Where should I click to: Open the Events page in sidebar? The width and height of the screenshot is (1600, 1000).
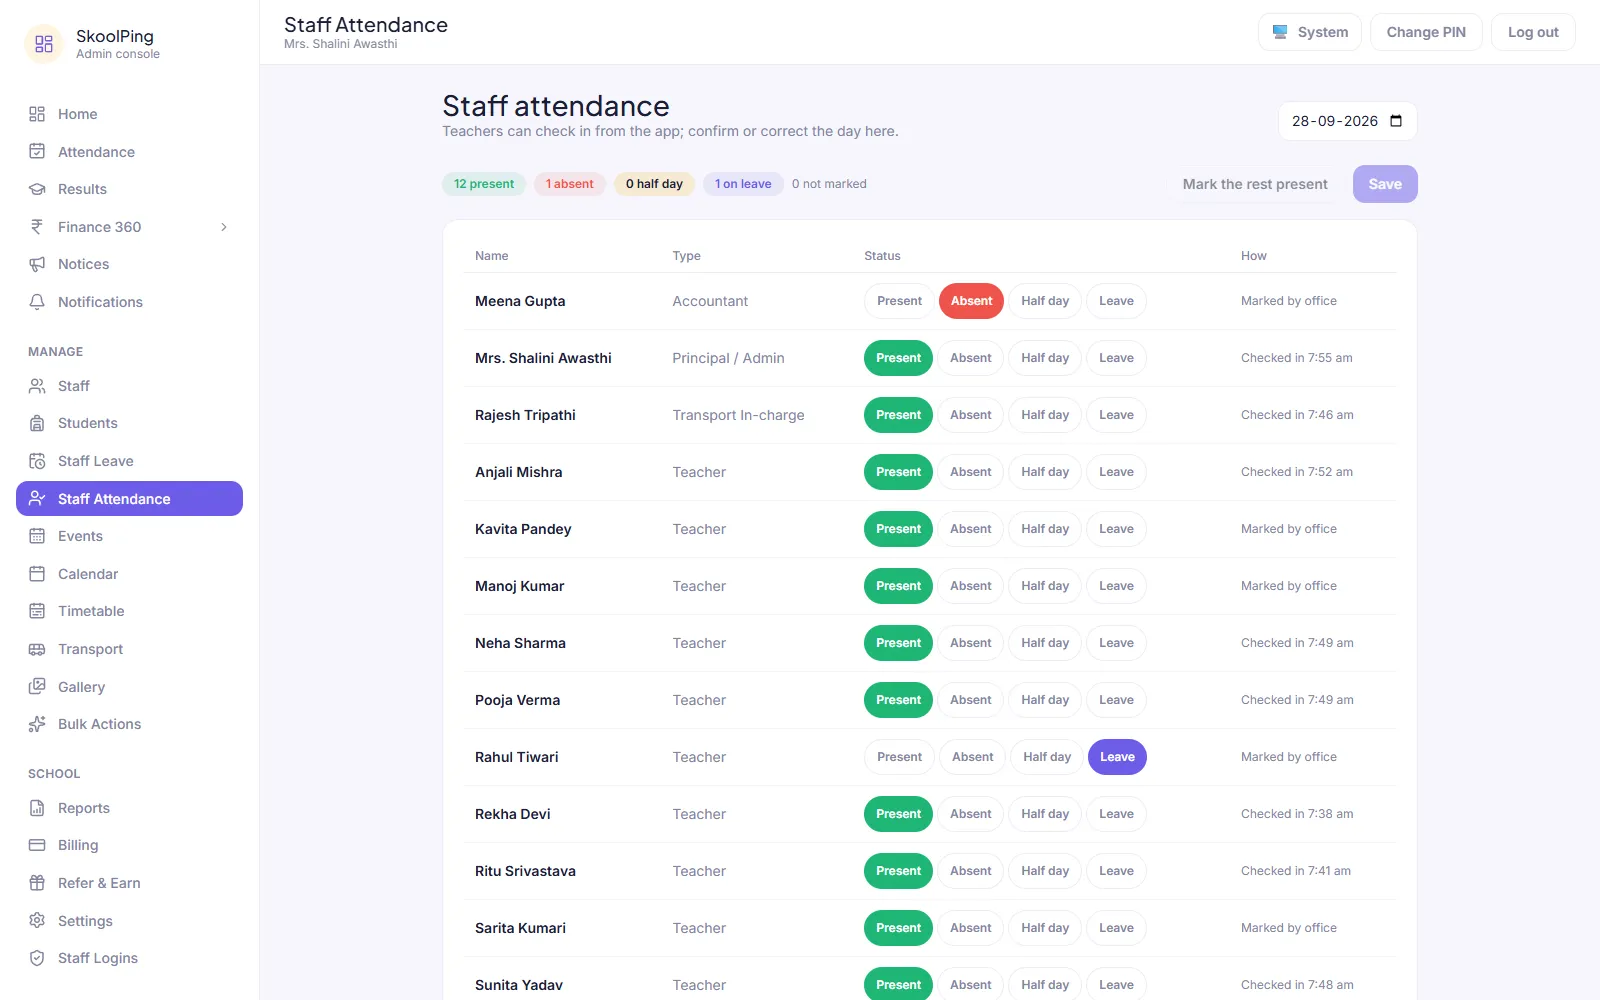pyautogui.click(x=129, y=536)
